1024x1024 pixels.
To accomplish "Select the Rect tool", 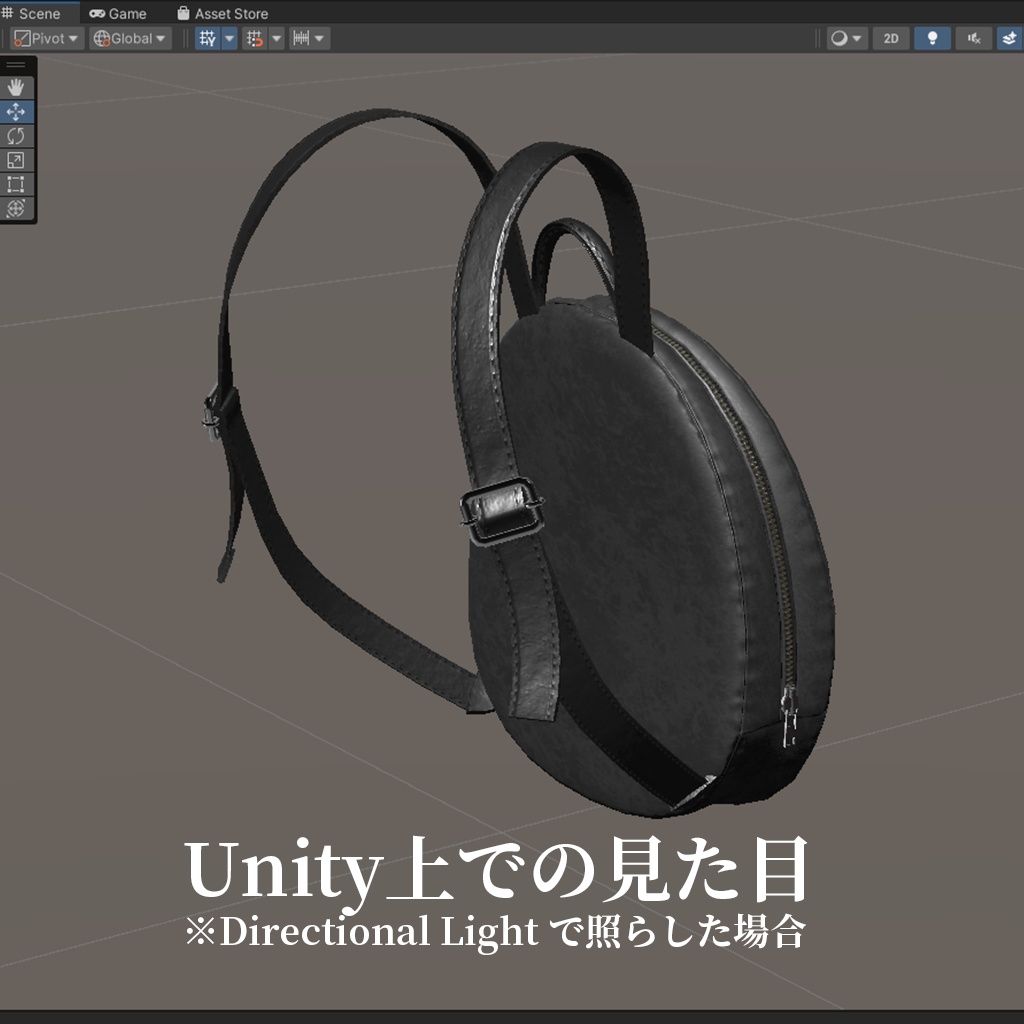I will tap(16, 184).
